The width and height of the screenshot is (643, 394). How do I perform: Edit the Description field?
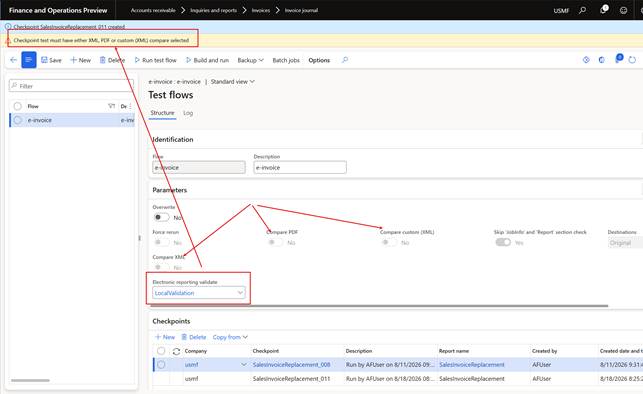[300, 167]
